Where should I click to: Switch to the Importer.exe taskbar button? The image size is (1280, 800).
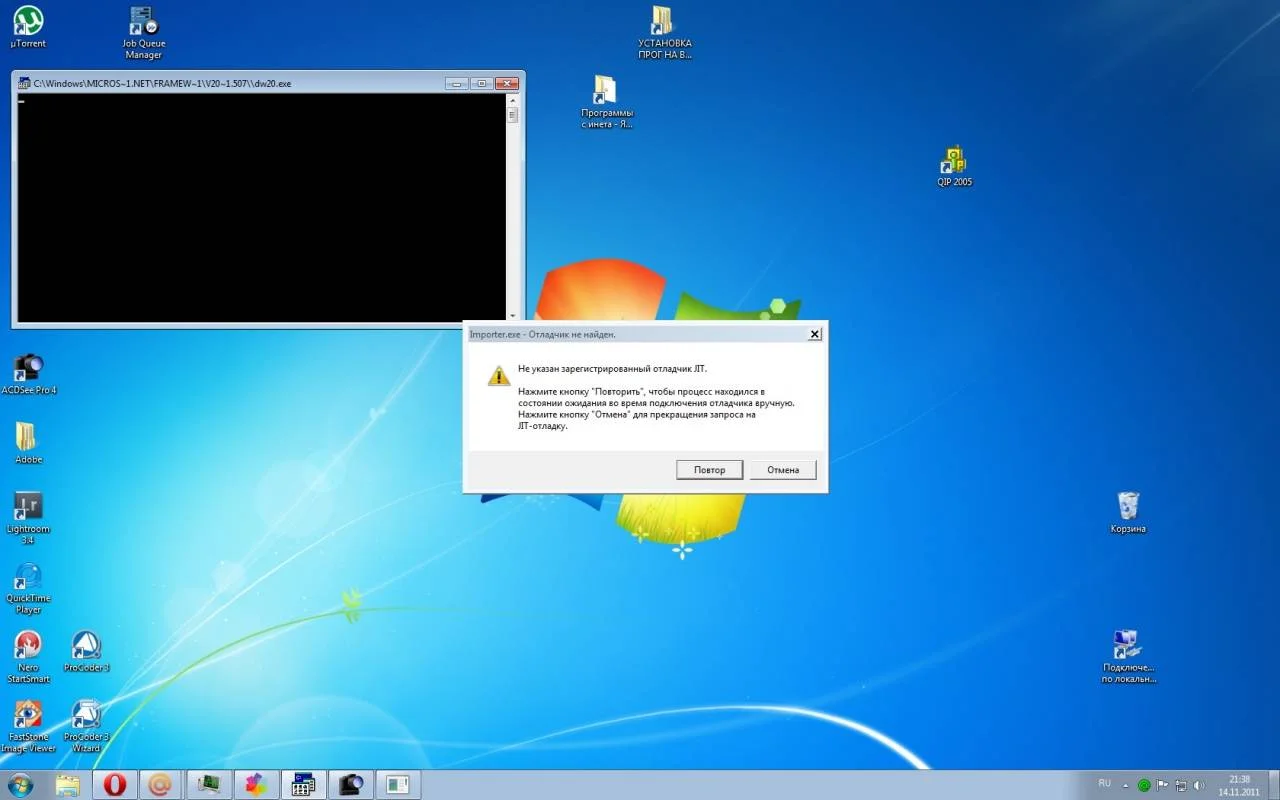[397, 785]
